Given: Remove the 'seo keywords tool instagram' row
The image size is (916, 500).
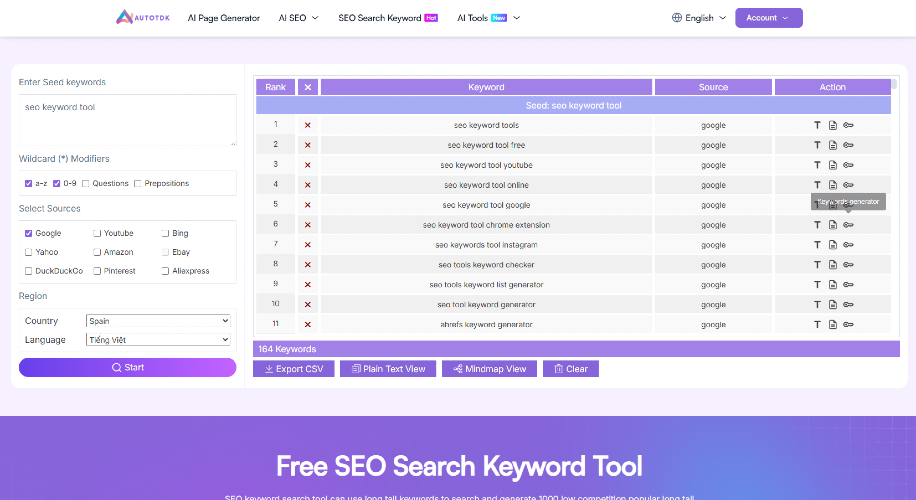Looking at the screenshot, I should tap(307, 245).
